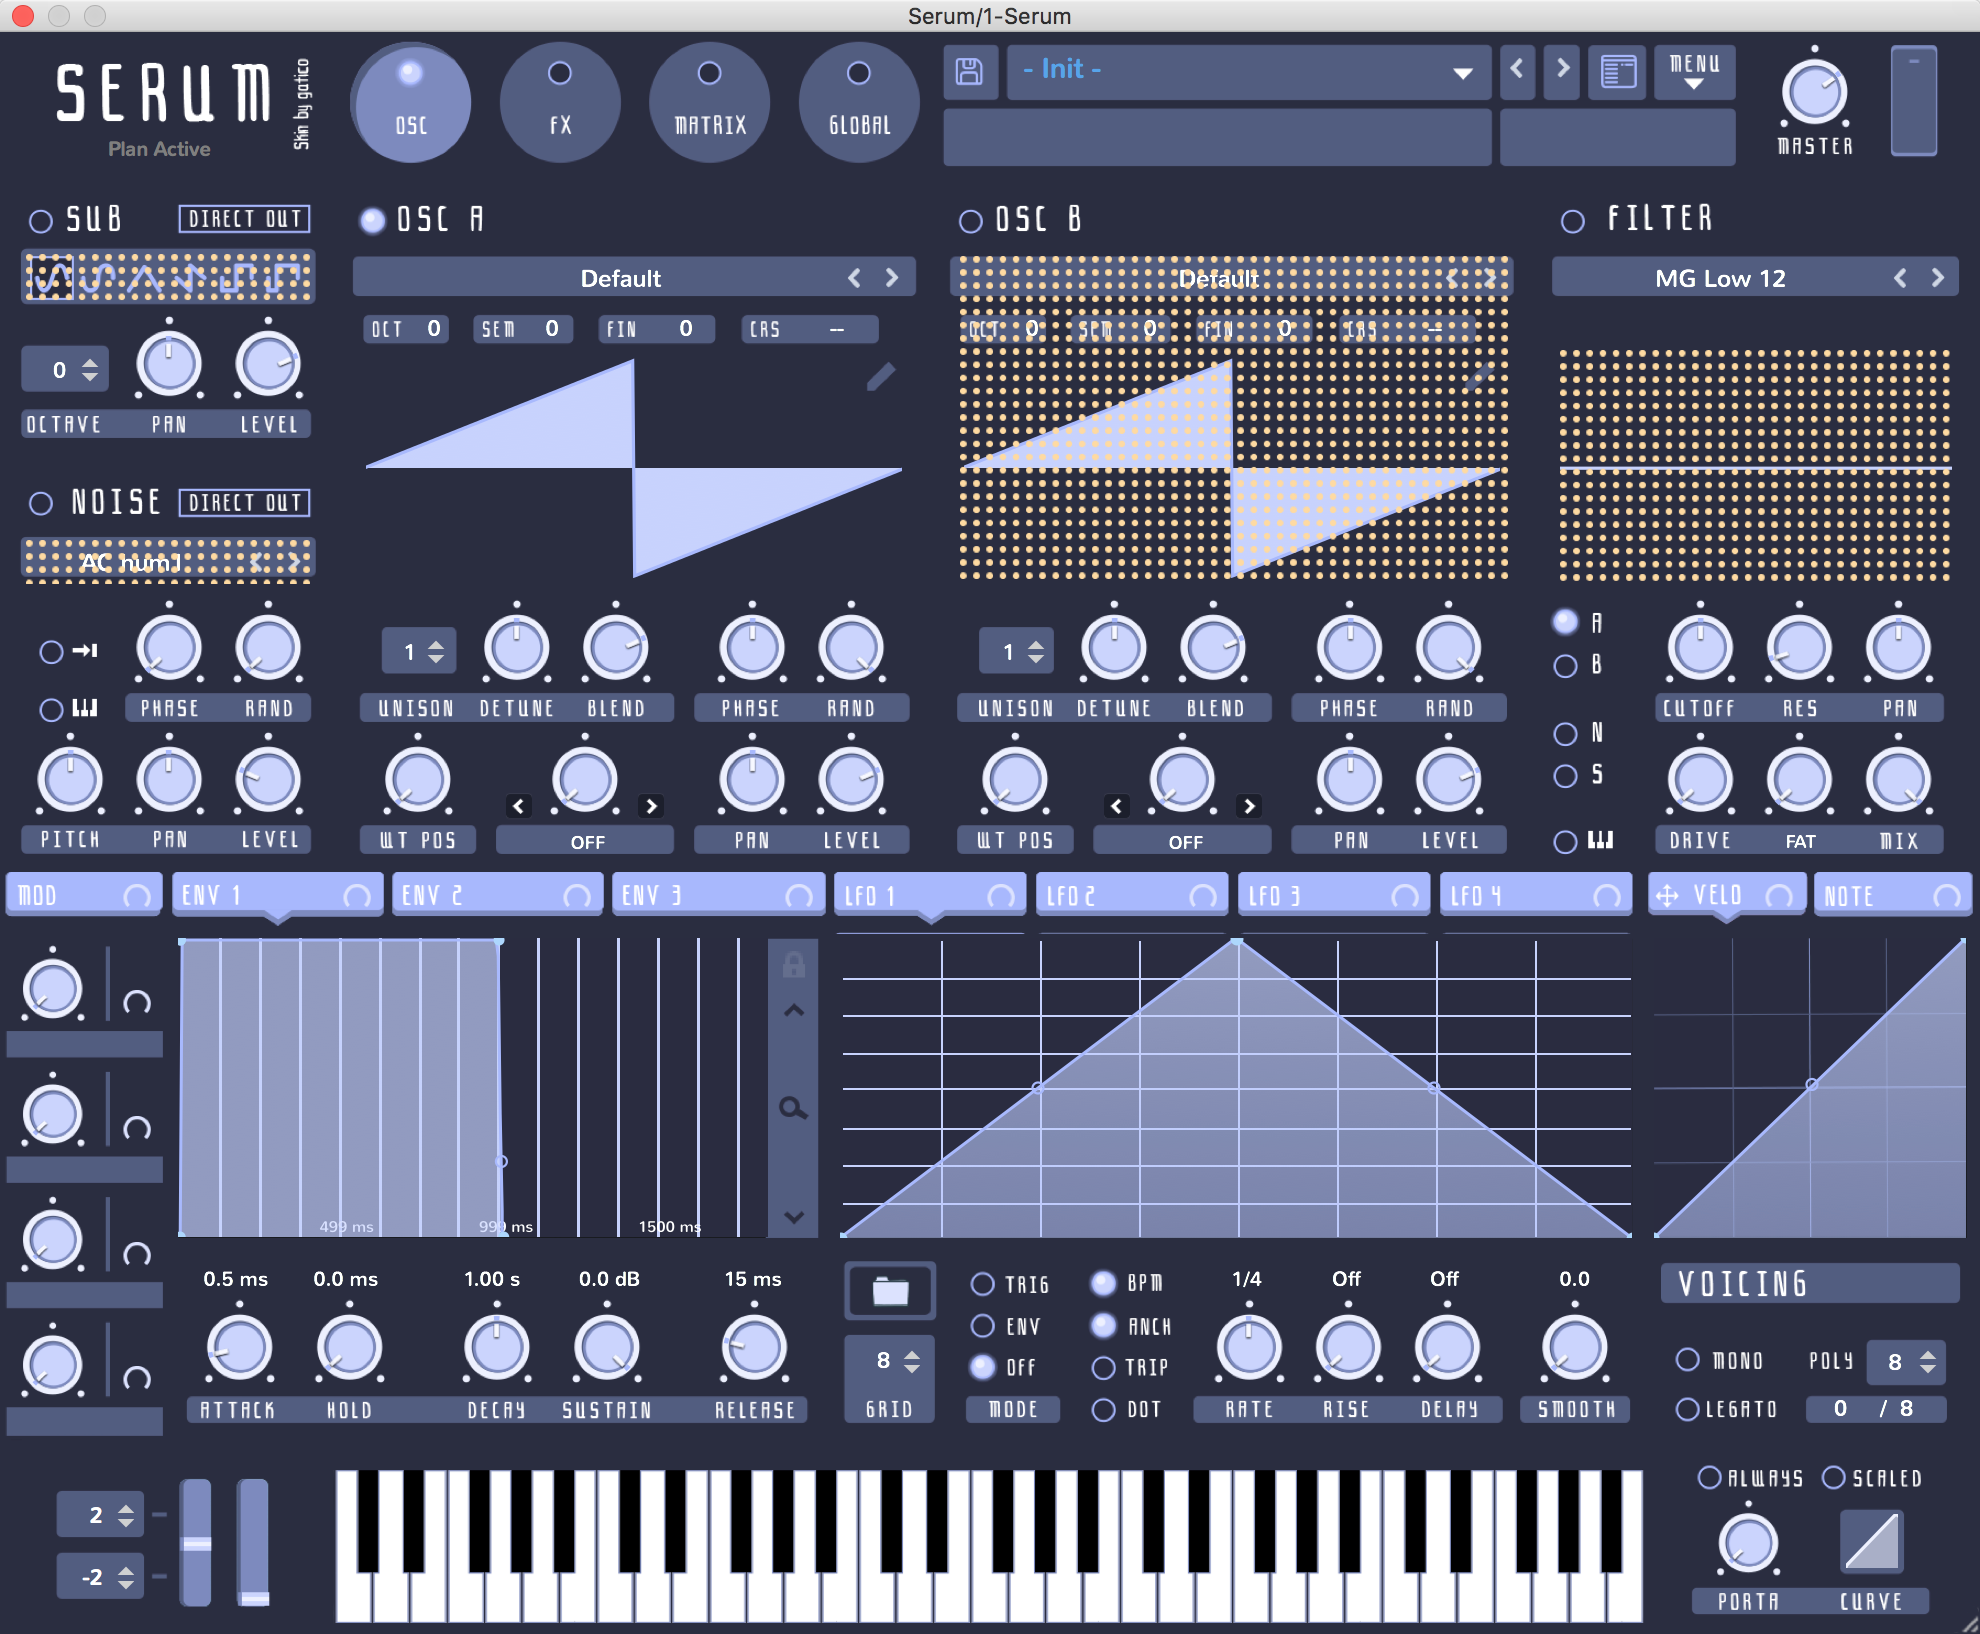
Task: Open the MENU dropdown
Action: [x=1694, y=72]
